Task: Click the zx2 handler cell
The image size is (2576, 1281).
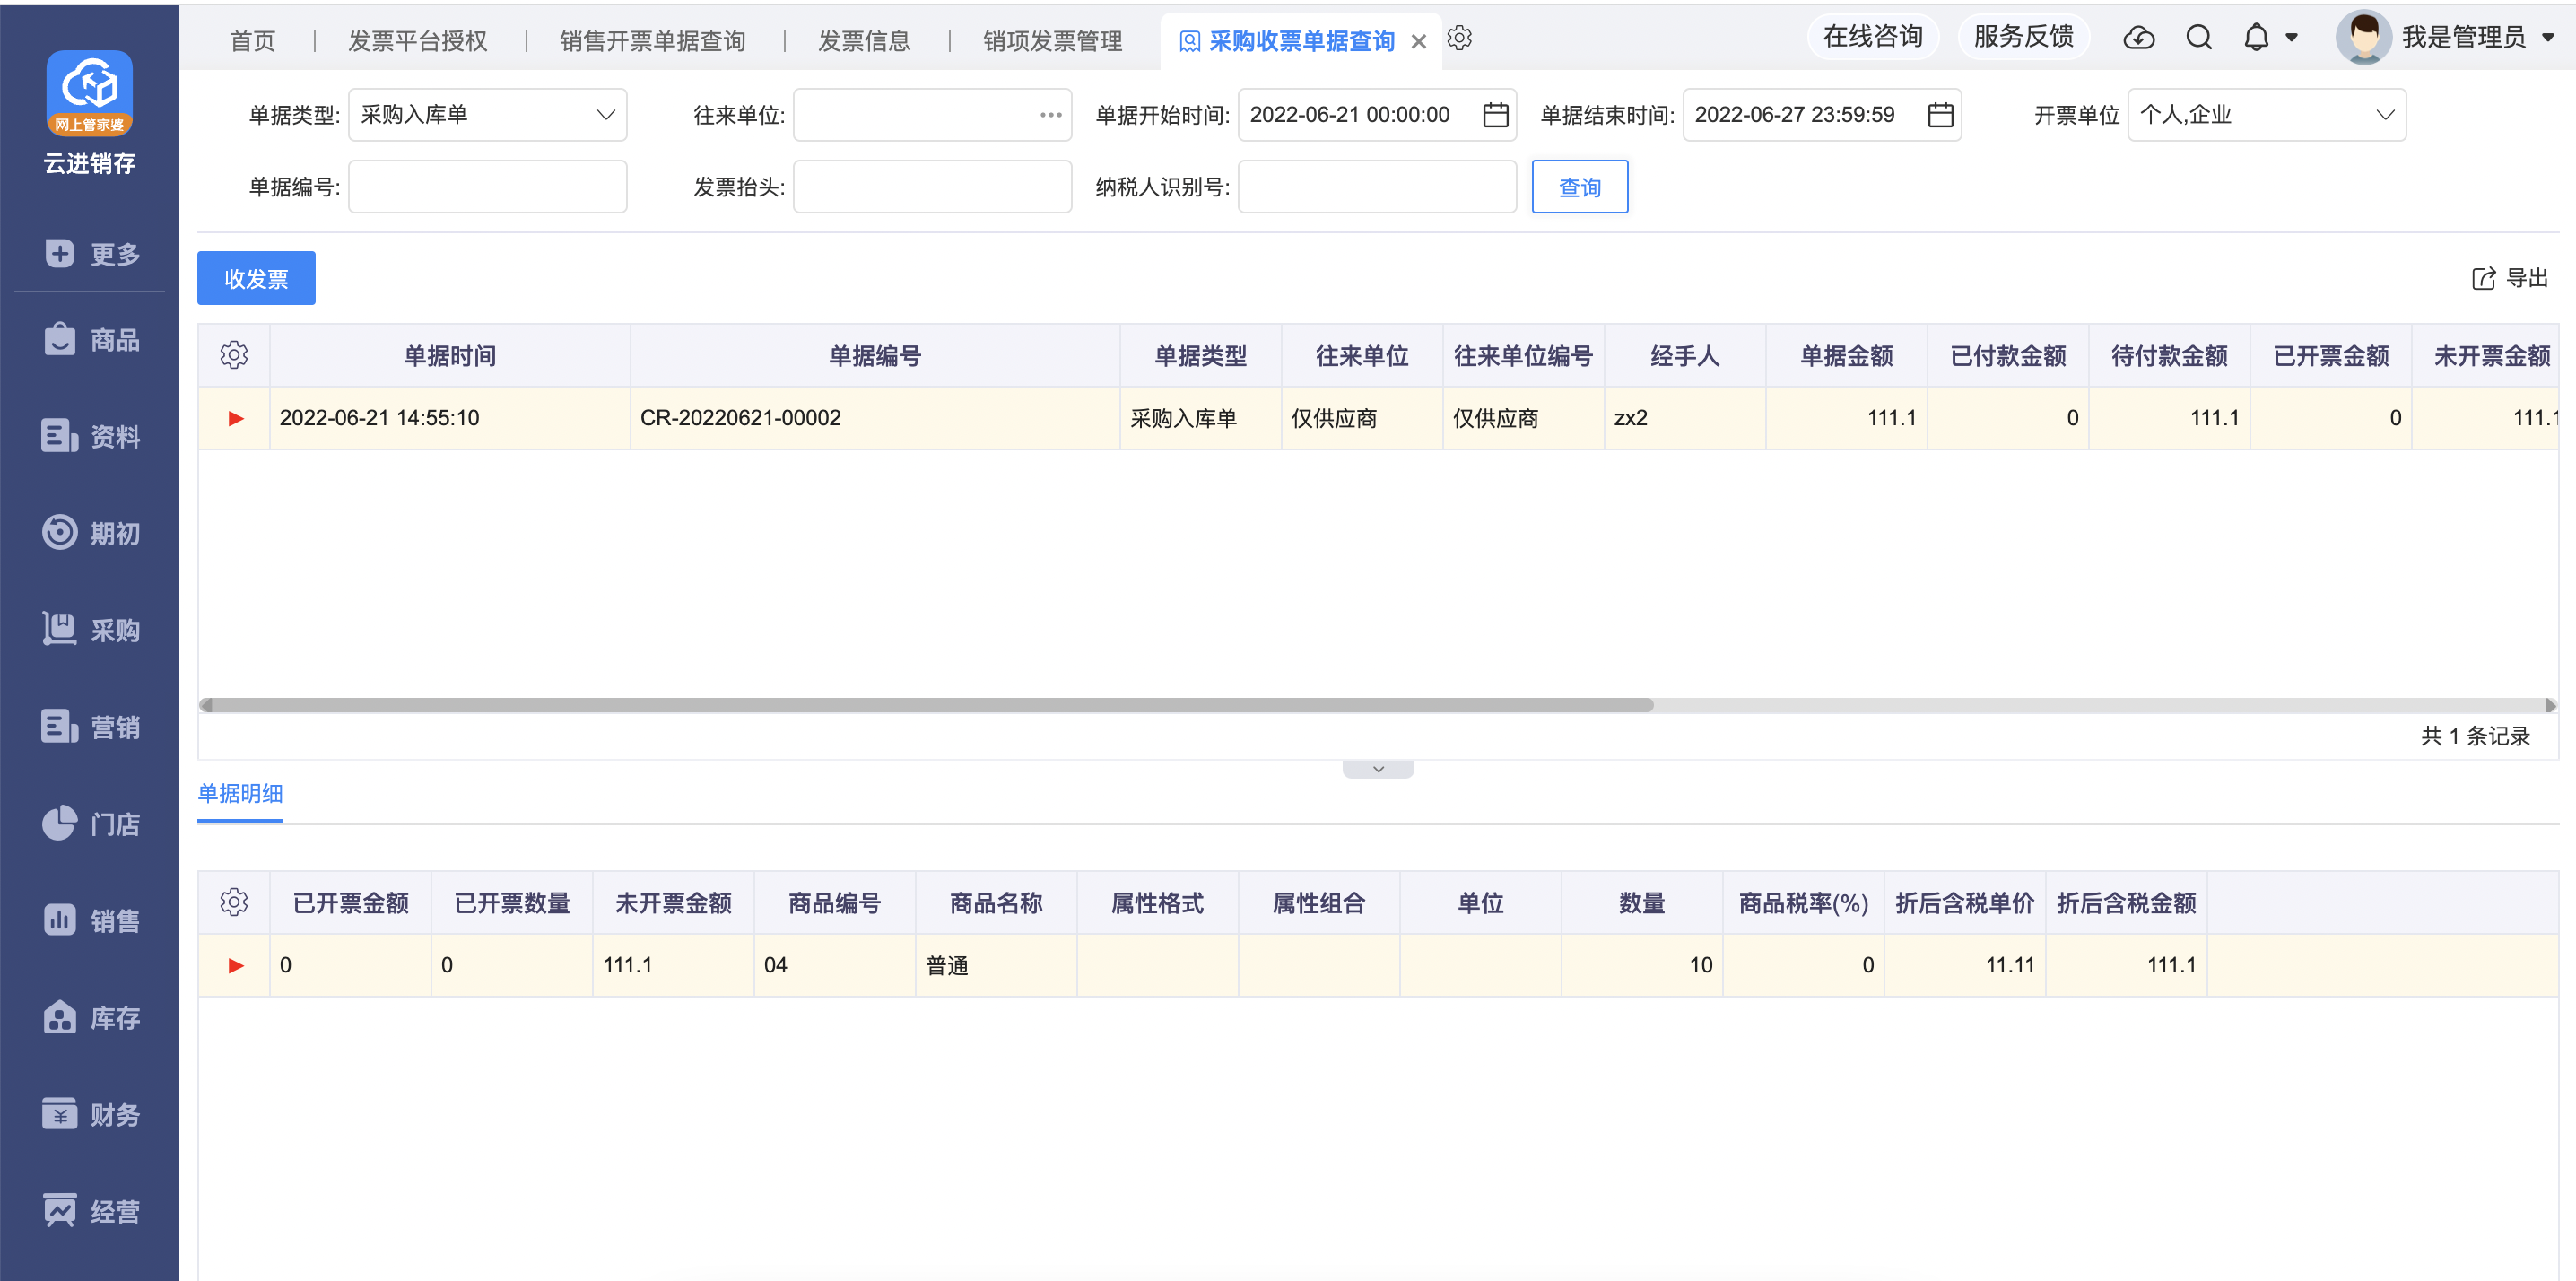Action: coord(1685,418)
